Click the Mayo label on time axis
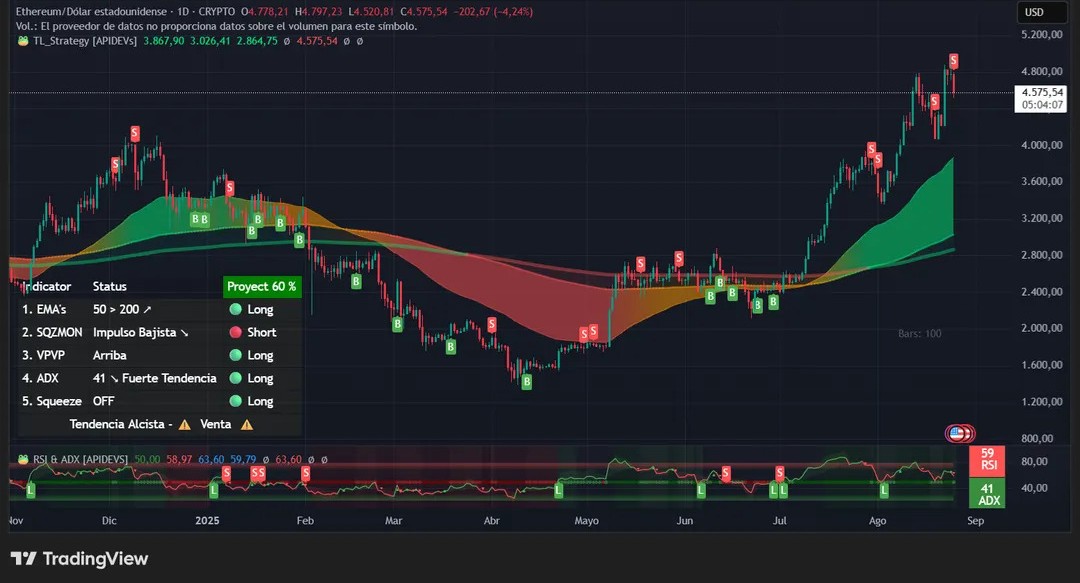The width and height of the screenshot is (1080, 583). pyautogui.click(x=587, y=521)
